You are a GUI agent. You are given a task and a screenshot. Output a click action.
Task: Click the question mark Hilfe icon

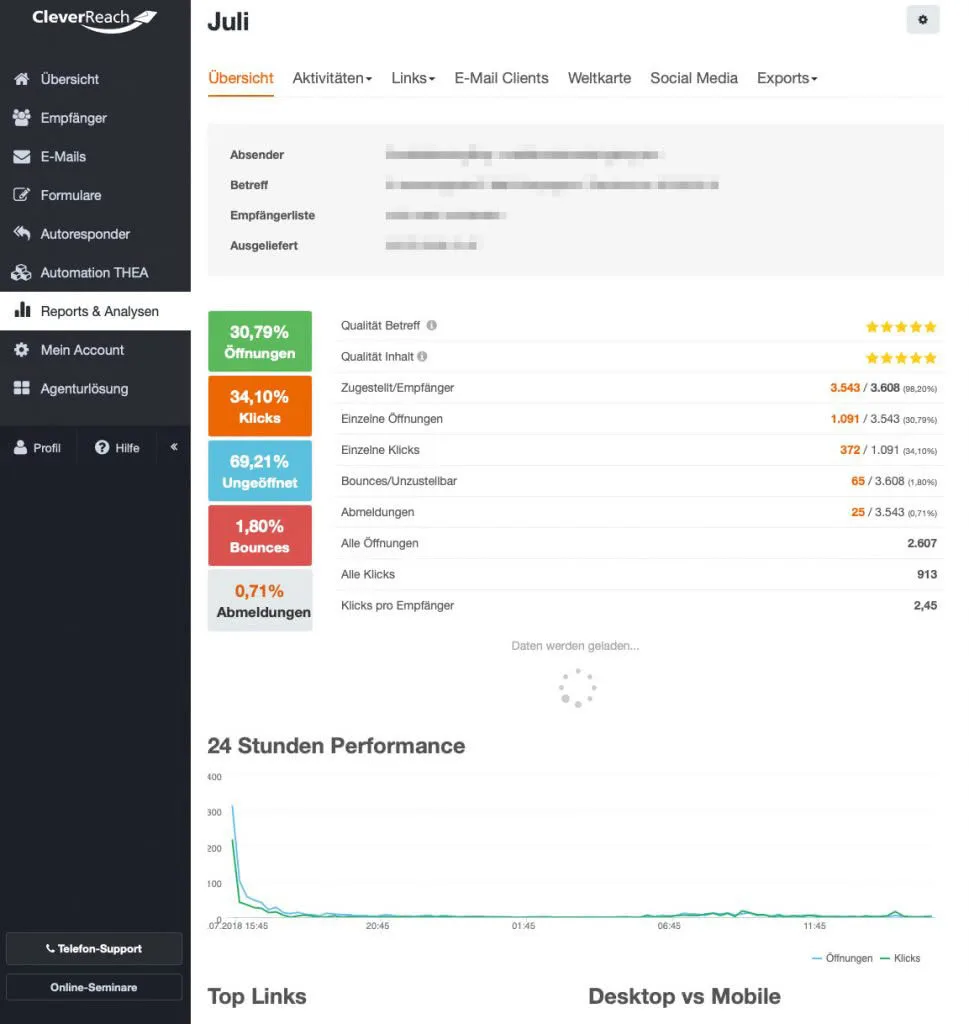pyautogui.click(x=102, y=447)
